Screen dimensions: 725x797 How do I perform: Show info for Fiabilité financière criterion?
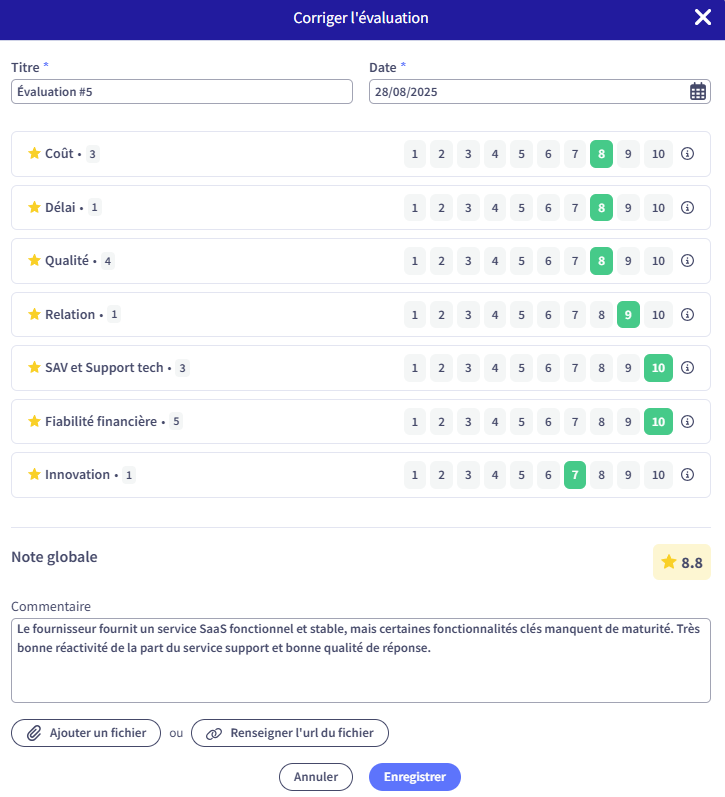coord(687,421)
